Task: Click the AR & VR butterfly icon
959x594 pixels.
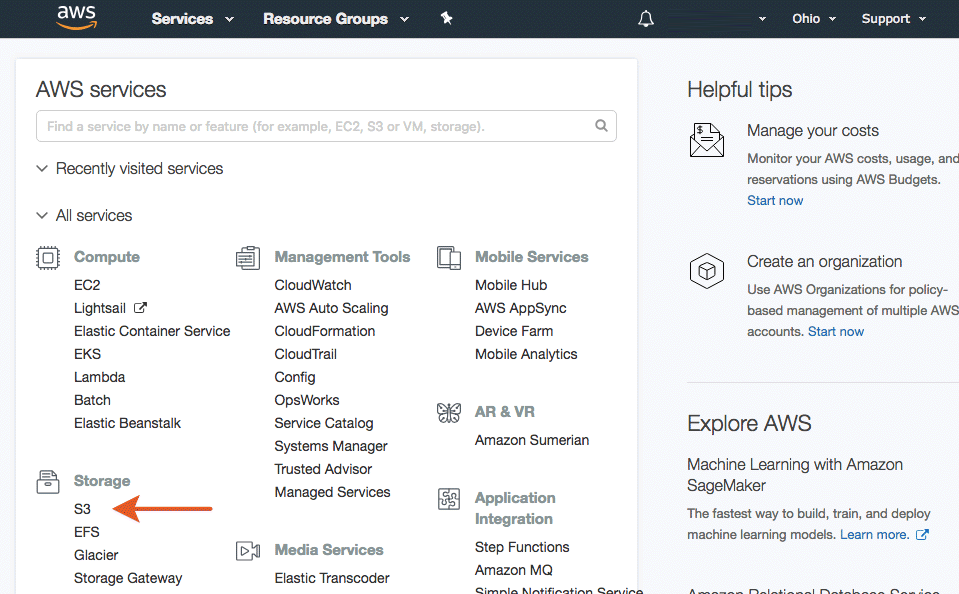Action: pyautogui.click(x=449, y=413)
